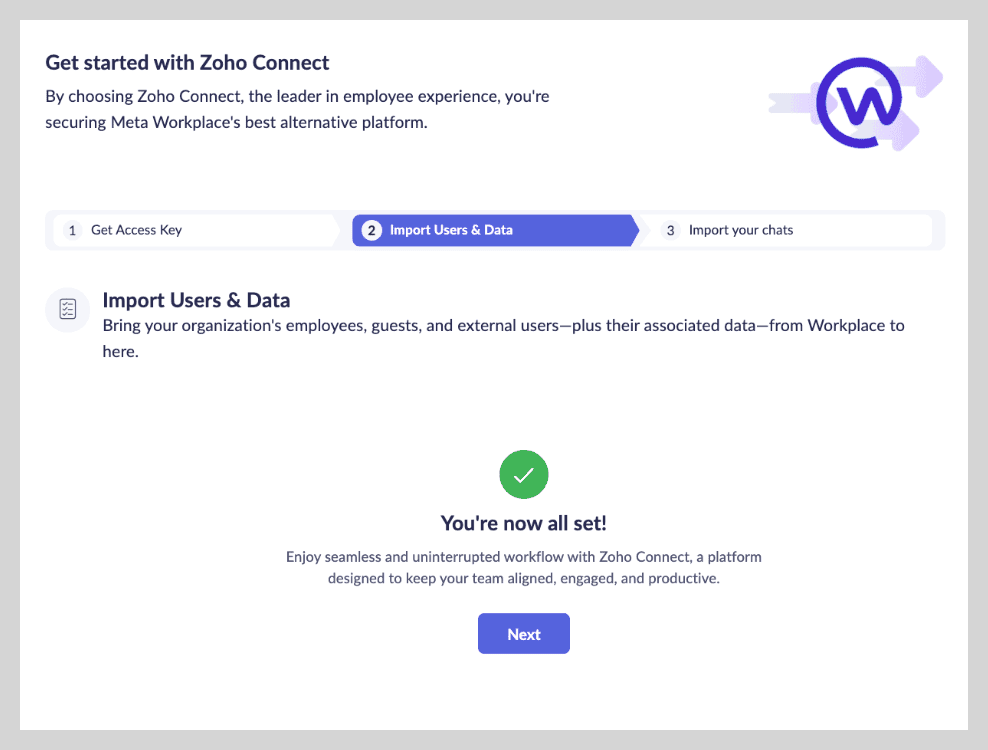Select the active Import Users & Data step

point(451,230)
